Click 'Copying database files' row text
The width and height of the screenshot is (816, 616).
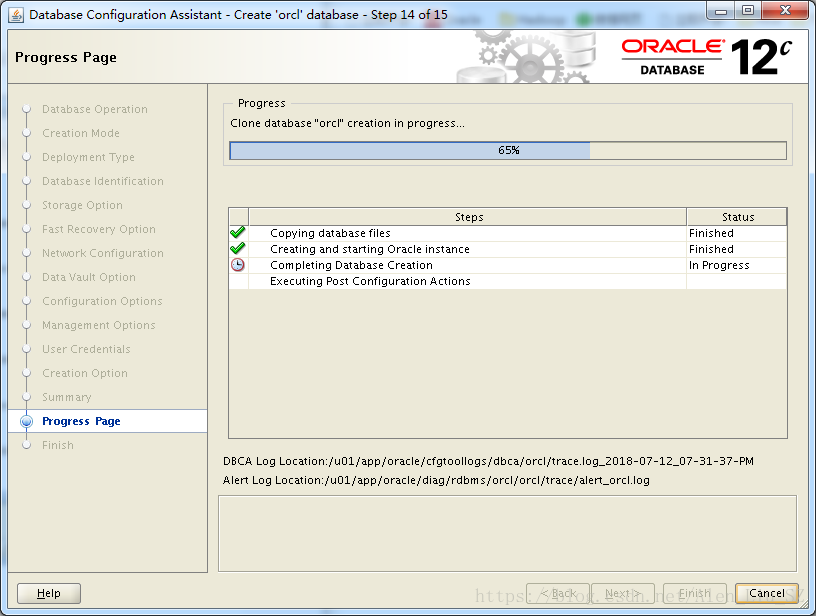click(x=330, y=233)
